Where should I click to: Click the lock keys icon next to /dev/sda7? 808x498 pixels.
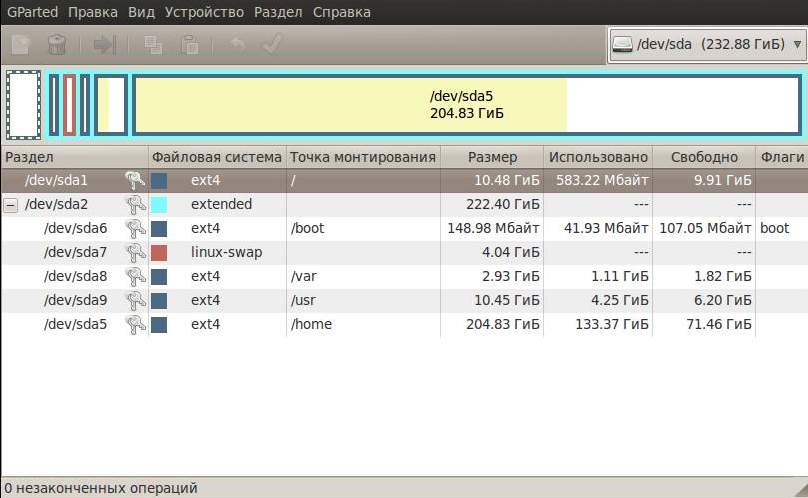[134, 252]
